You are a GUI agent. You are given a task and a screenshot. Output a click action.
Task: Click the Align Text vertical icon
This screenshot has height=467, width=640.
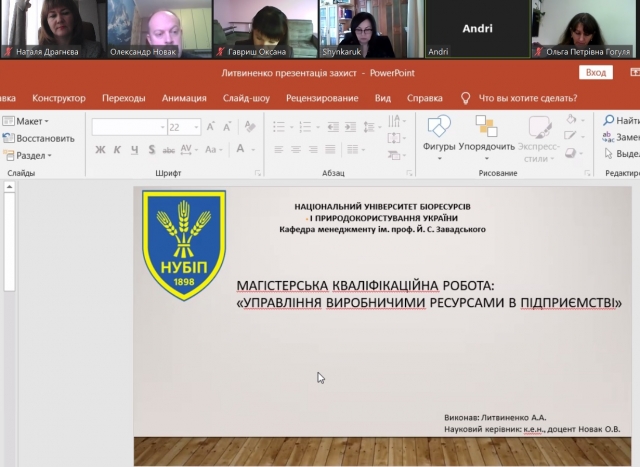click(394, 138)
